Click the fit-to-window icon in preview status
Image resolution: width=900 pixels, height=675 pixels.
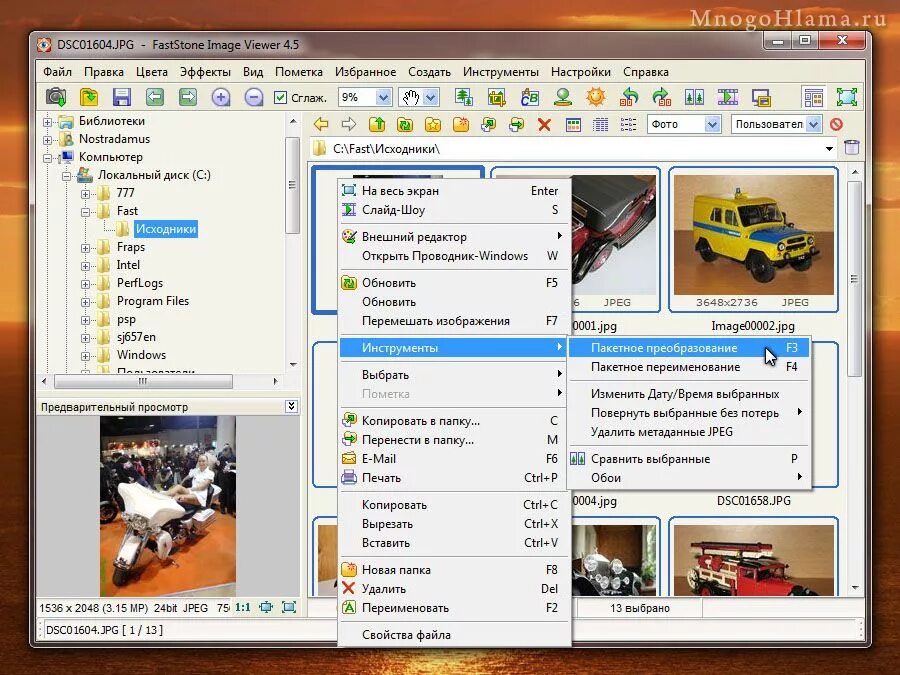click(266, 607)
